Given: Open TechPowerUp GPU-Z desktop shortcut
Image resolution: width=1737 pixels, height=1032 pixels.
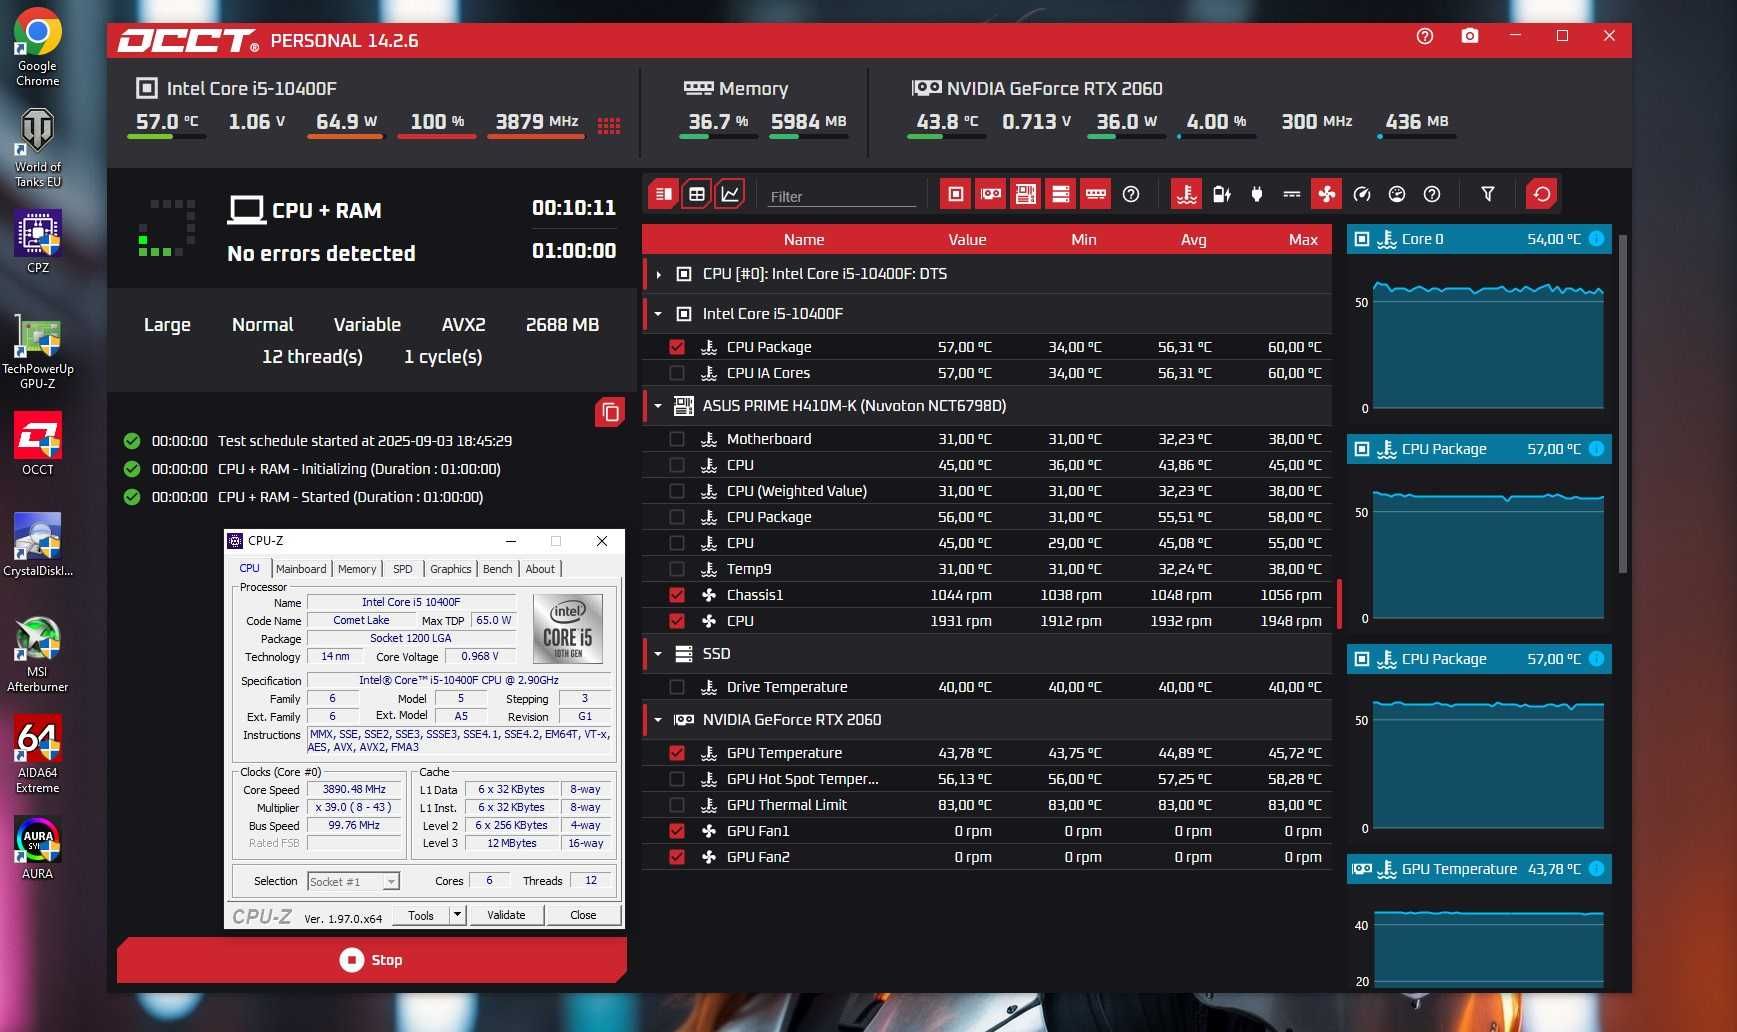Looking at the screenshot, I should point(37,352).
